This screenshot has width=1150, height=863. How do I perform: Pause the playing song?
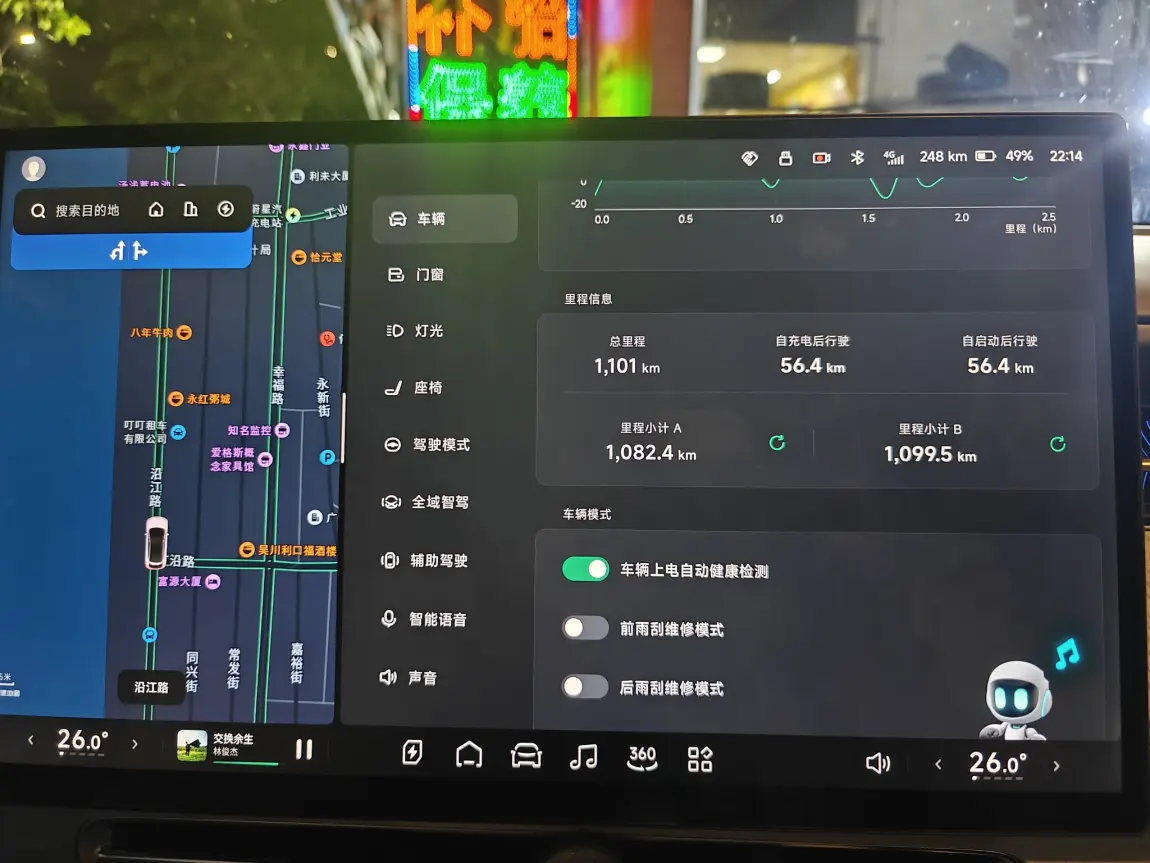[304, 749]
